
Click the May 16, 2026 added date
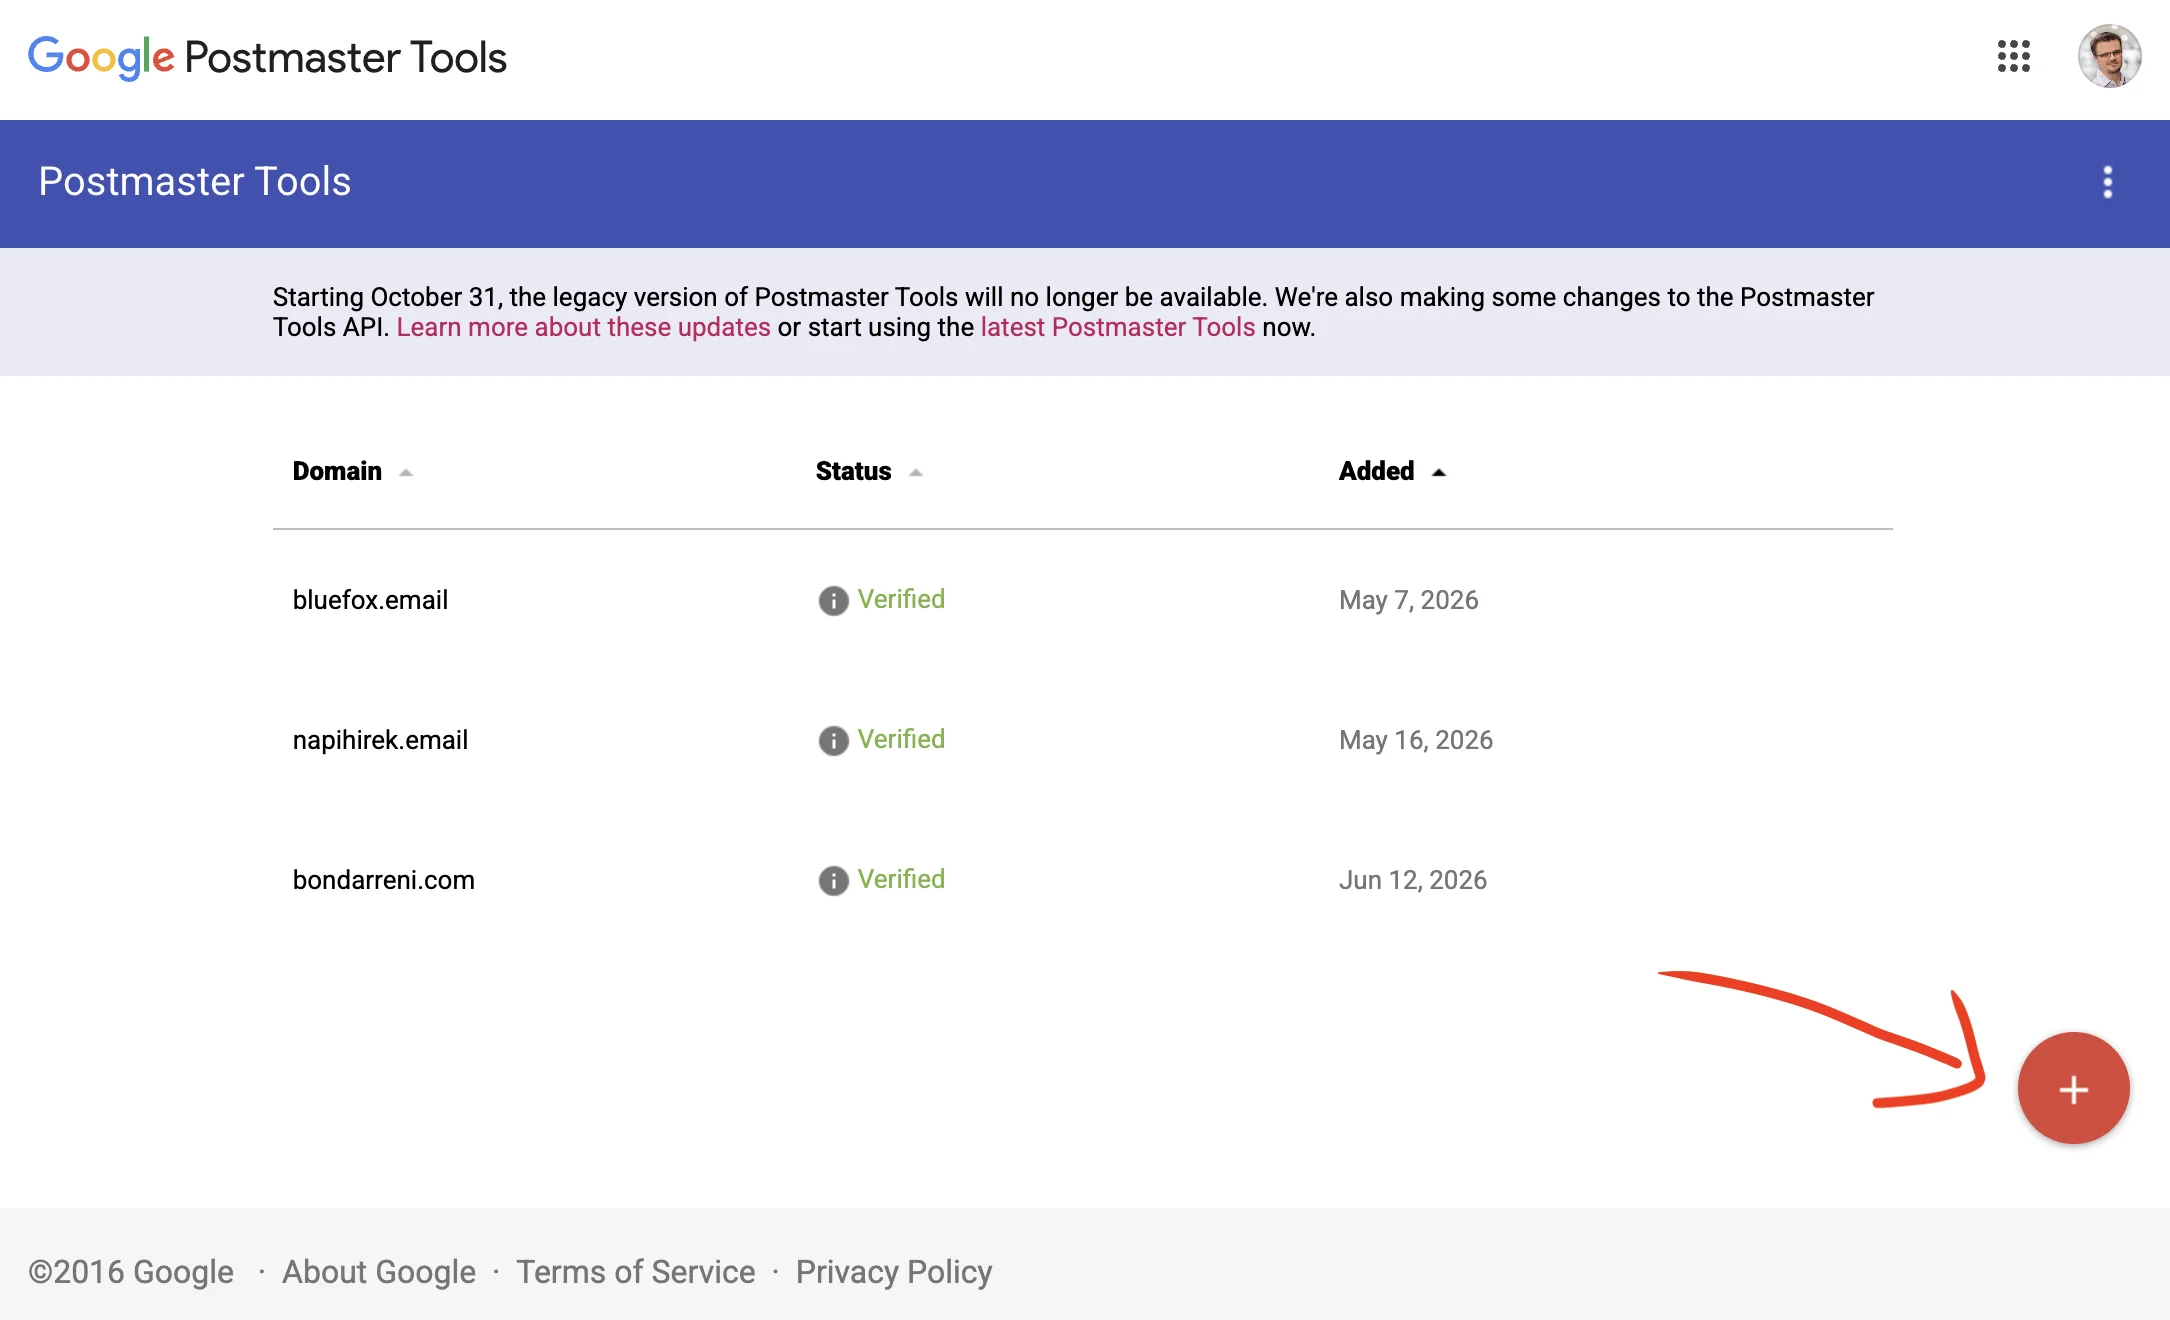[1415, 740]
